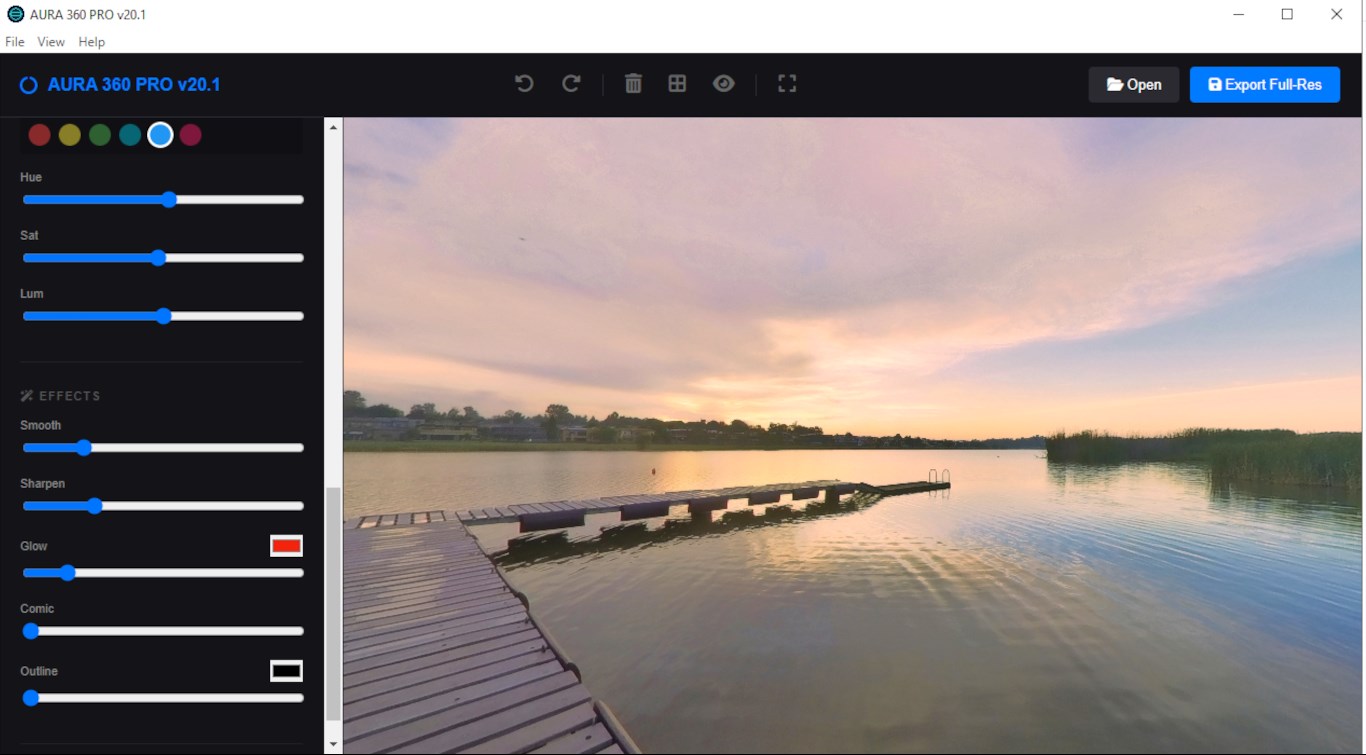This screenshot has height=755, width=1366.
Task: Click the sidebar scrollbar thumb
Action: click(x=334, y=604)
